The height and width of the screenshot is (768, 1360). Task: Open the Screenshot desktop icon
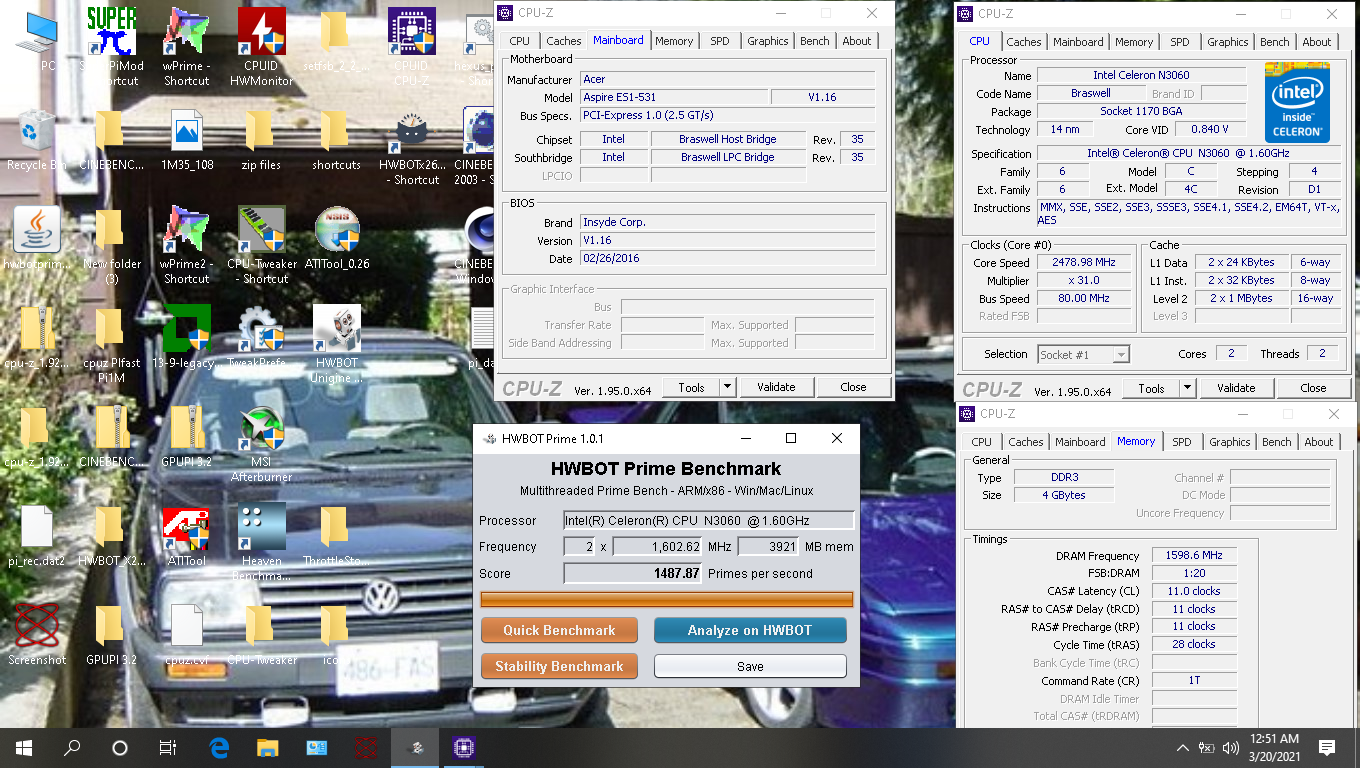point(37,633)
